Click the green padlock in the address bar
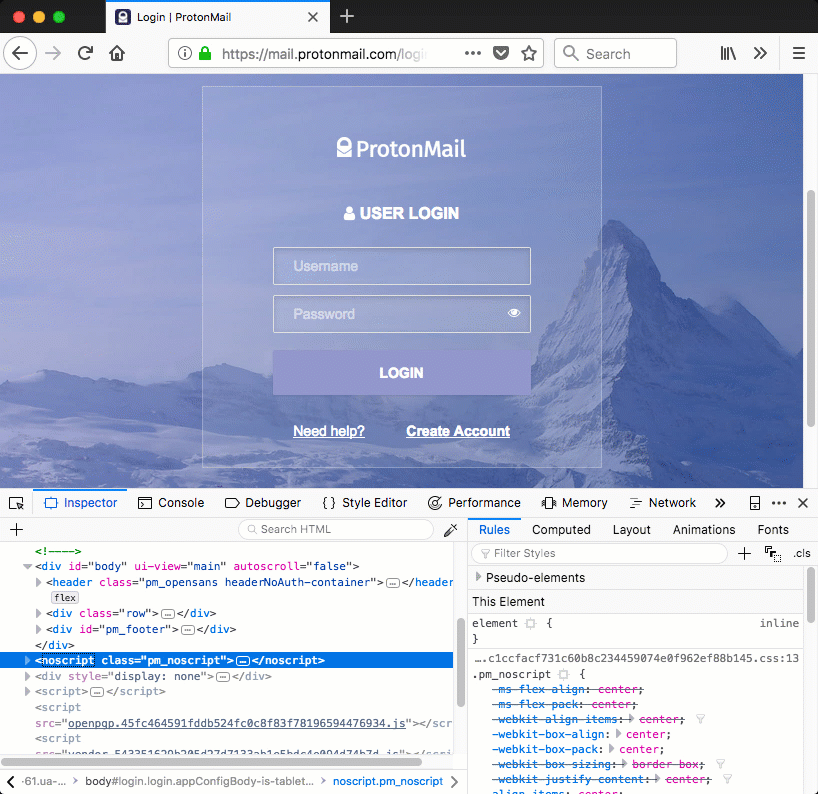This screenshot has width=818, height=794. pos(205,53)
